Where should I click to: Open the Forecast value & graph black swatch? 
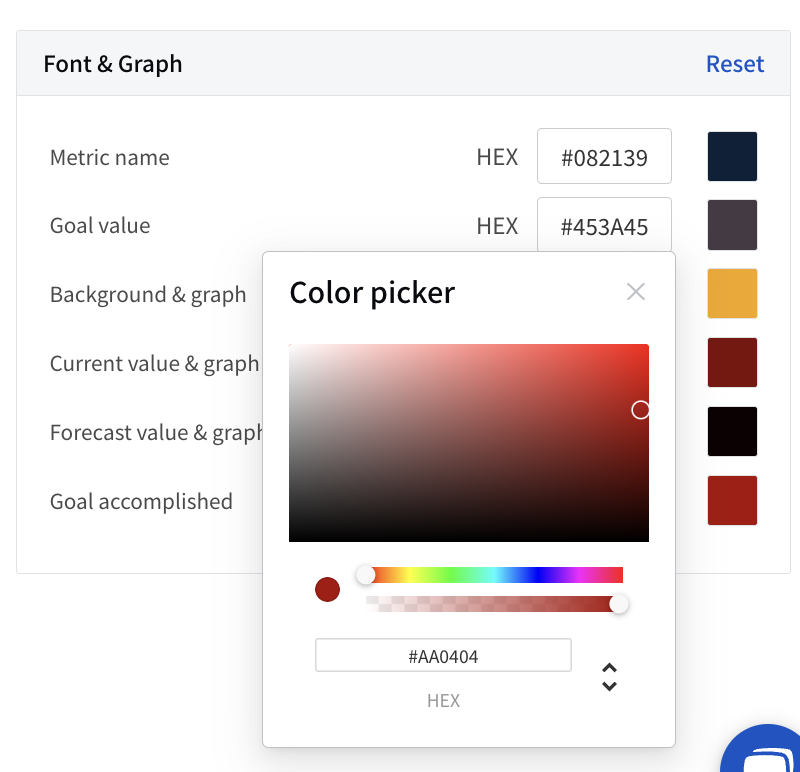pos(732,431)
